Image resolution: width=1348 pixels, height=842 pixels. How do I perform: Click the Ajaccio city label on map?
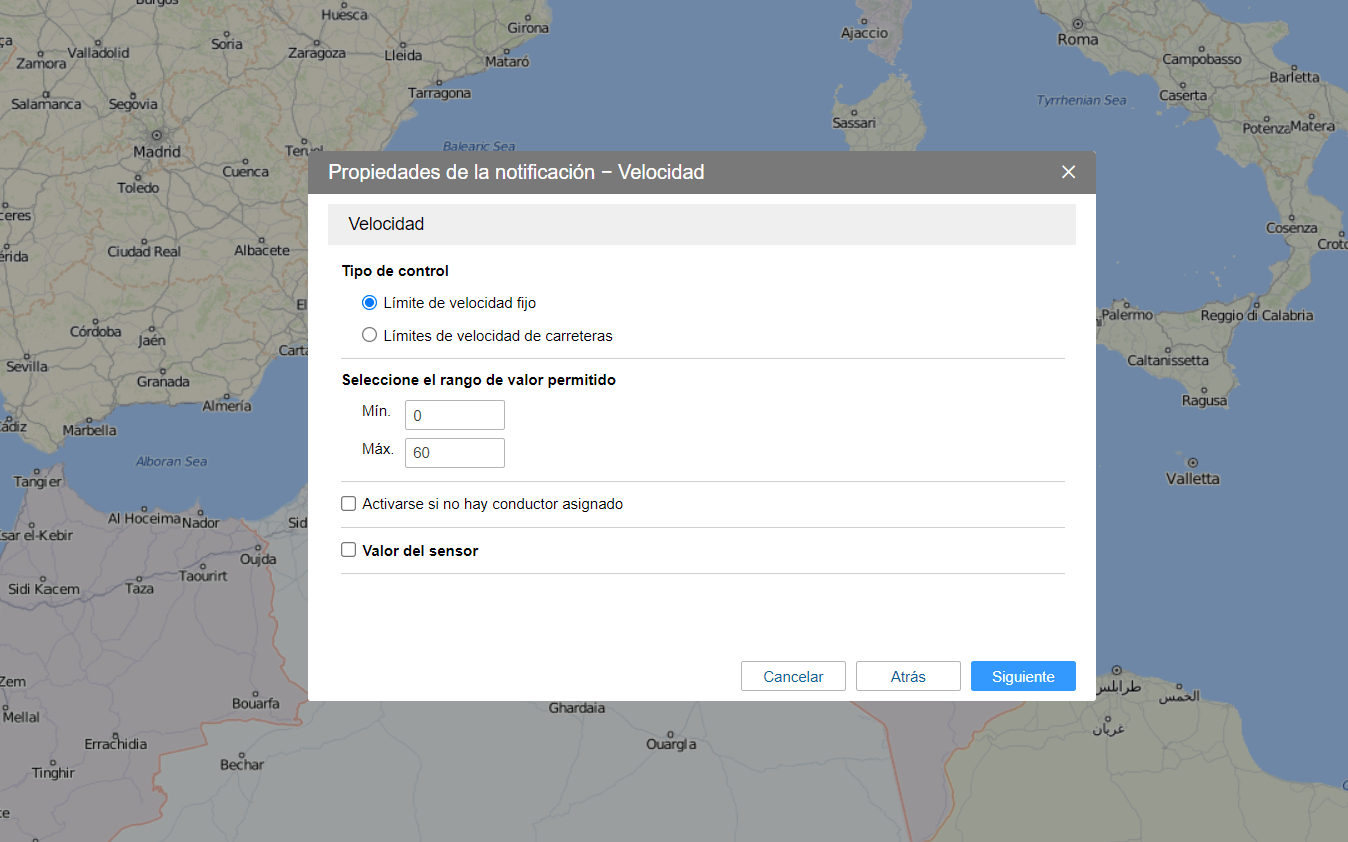864,33
